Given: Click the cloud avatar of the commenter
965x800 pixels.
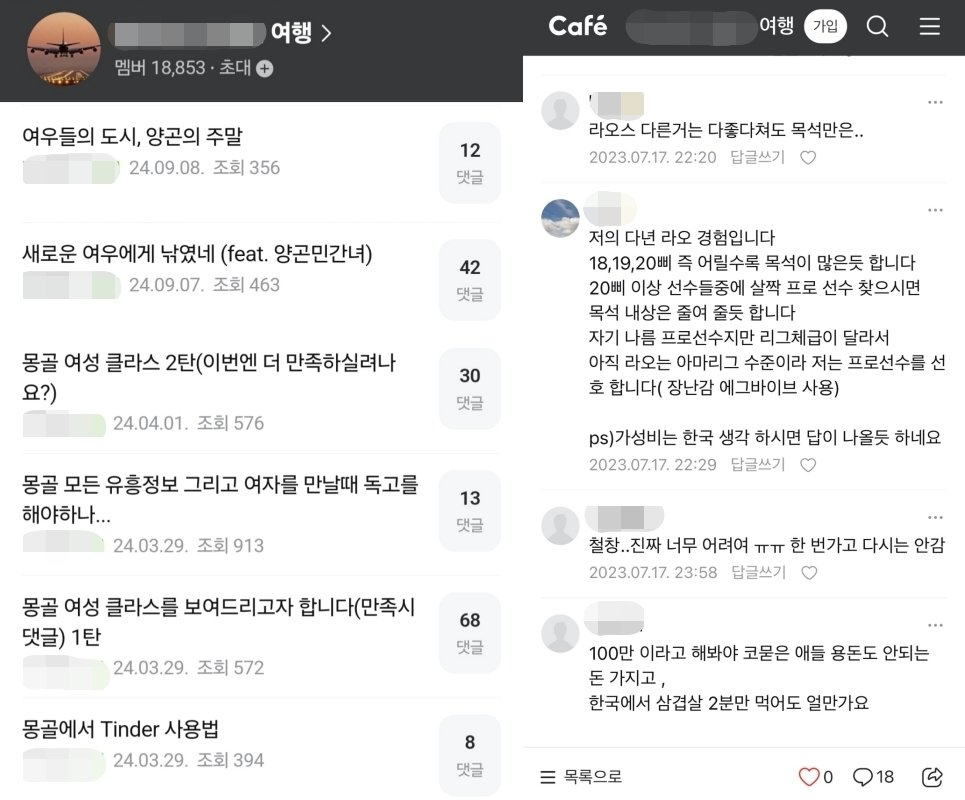Looking at the screenshot, I should pos(560,218).
